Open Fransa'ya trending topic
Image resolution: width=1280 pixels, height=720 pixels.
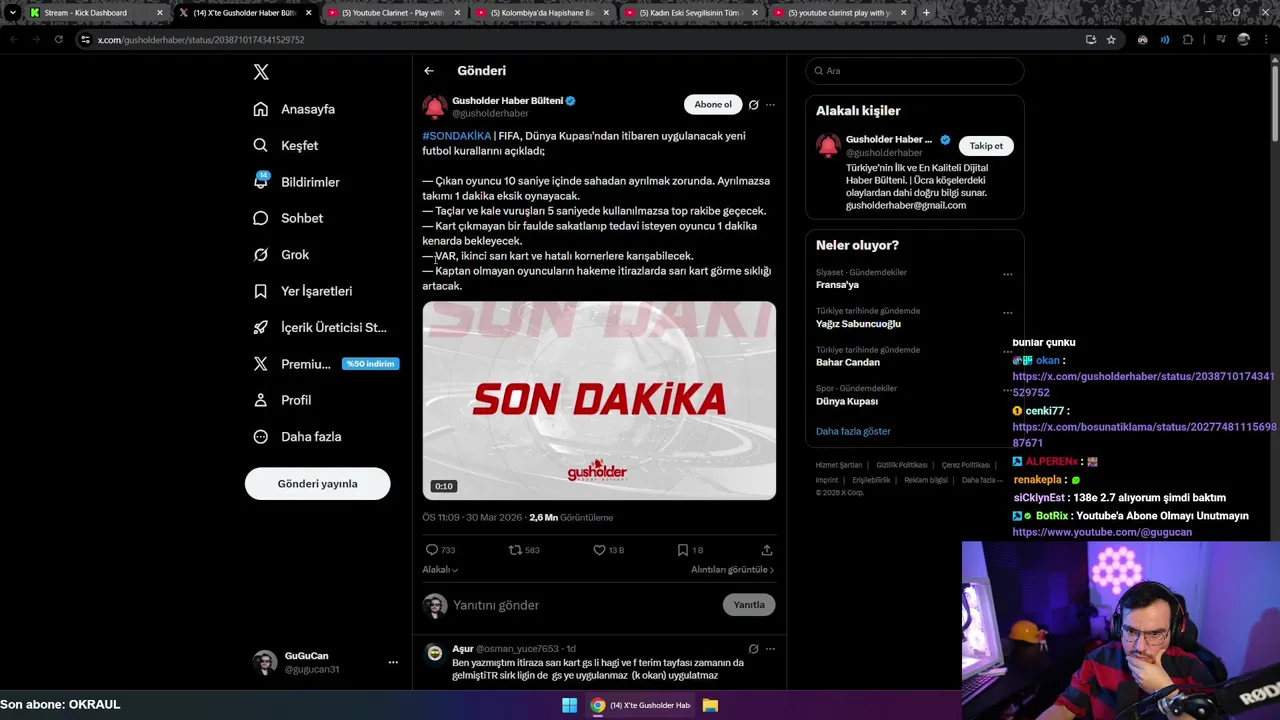837,285
